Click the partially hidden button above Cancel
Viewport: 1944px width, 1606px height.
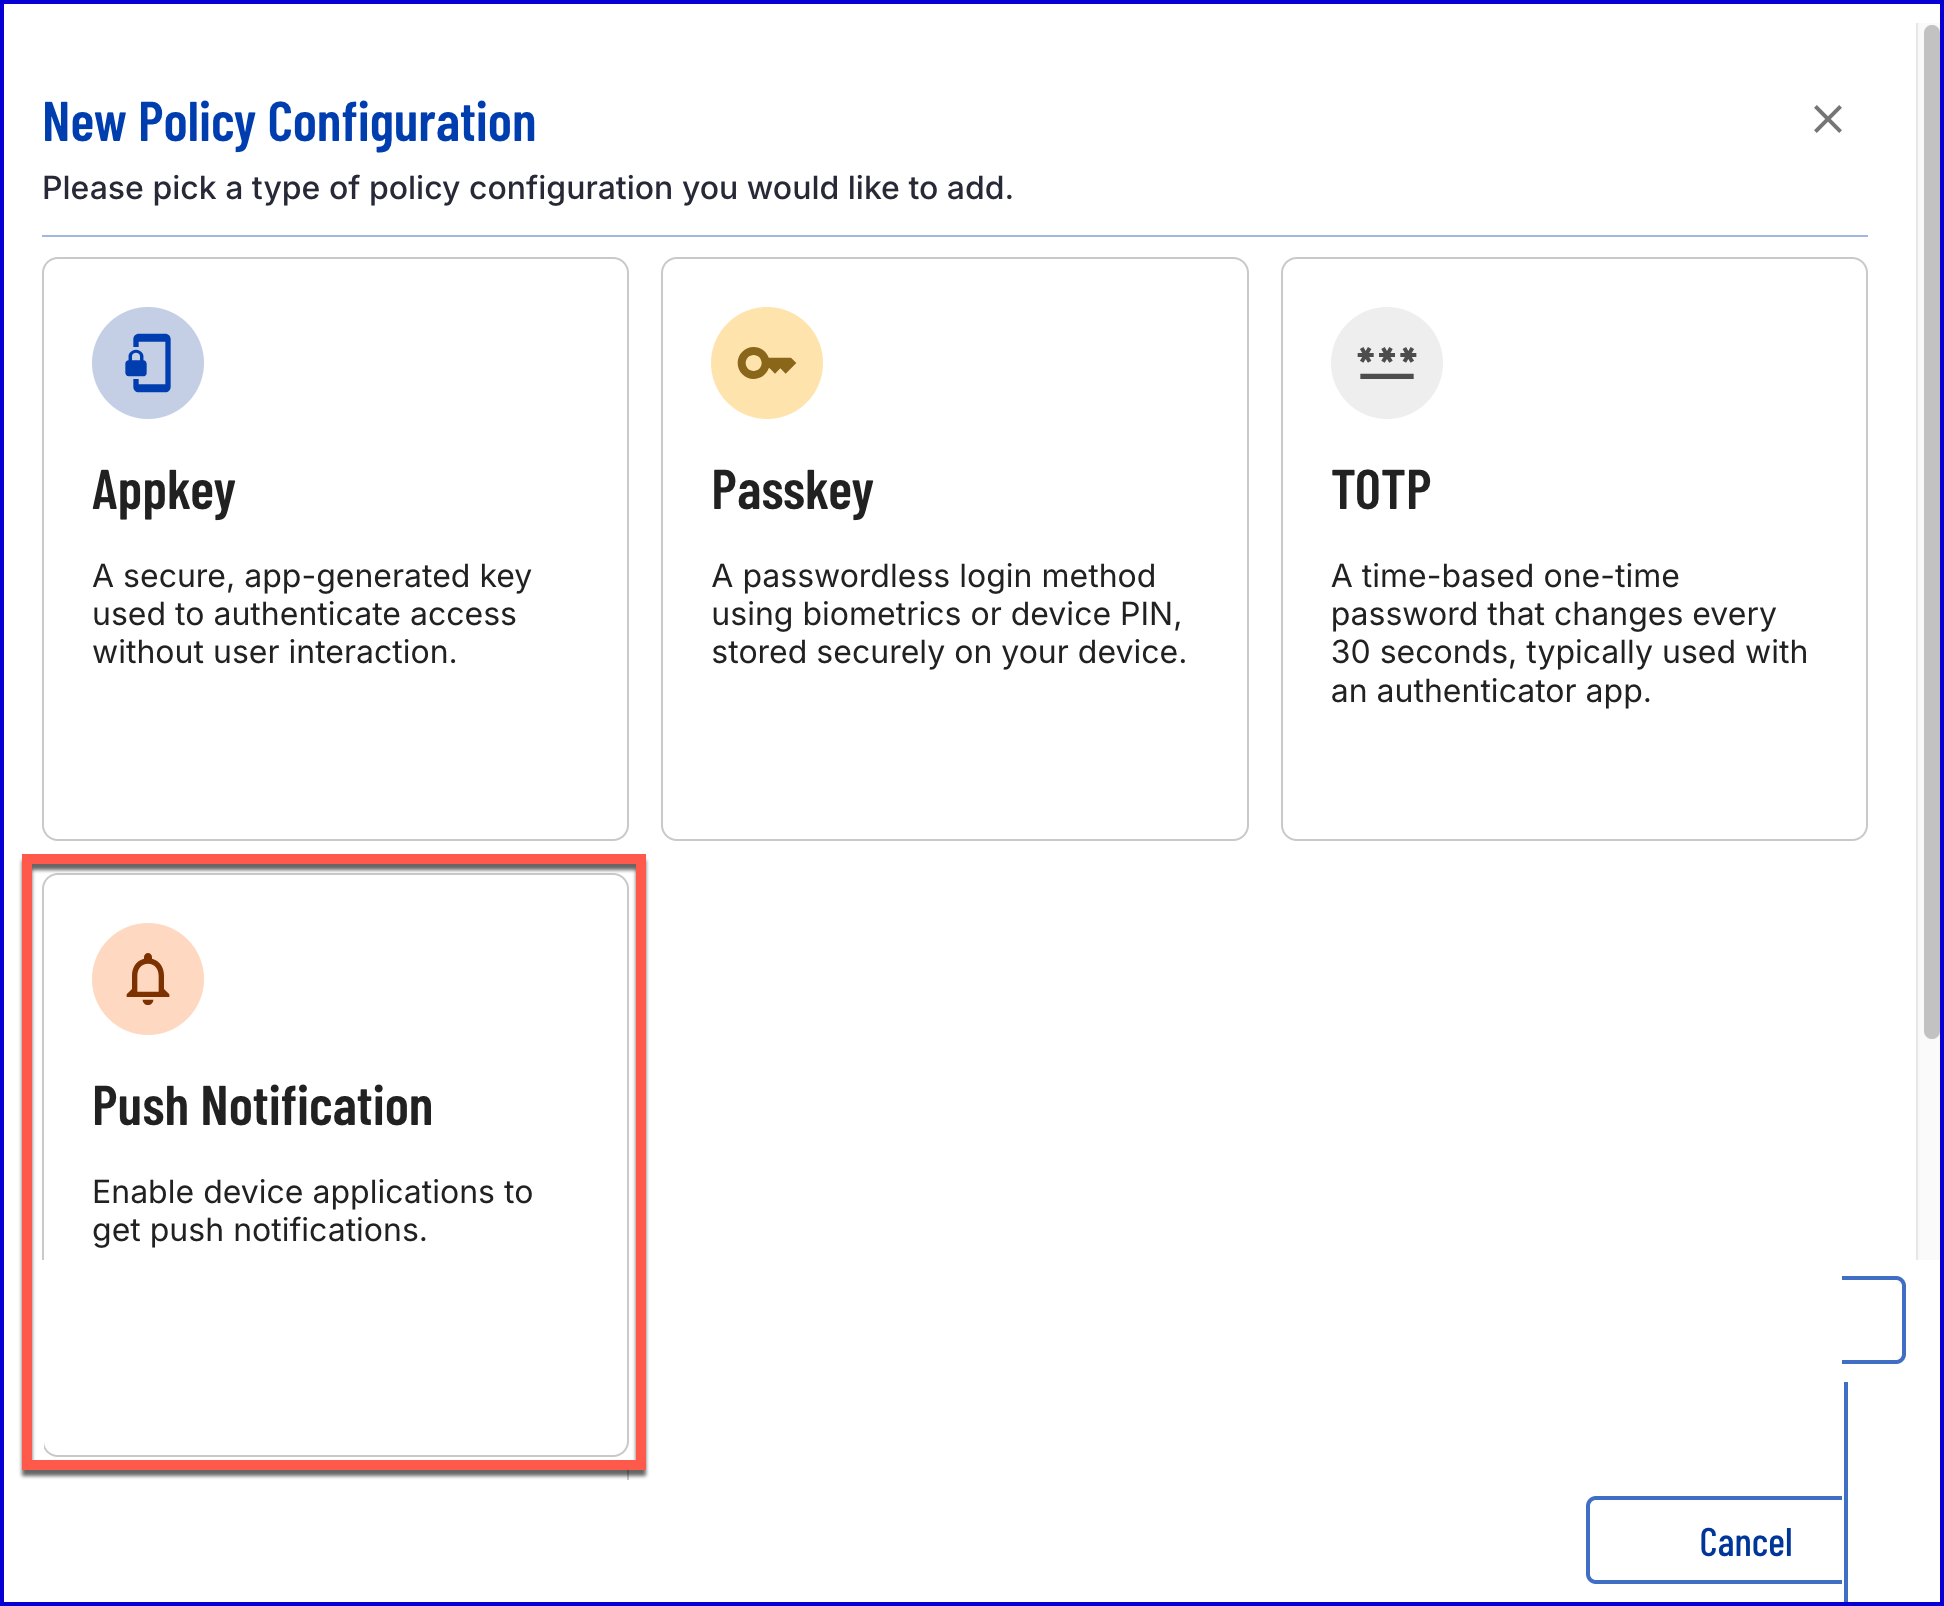(1872, 1320)
